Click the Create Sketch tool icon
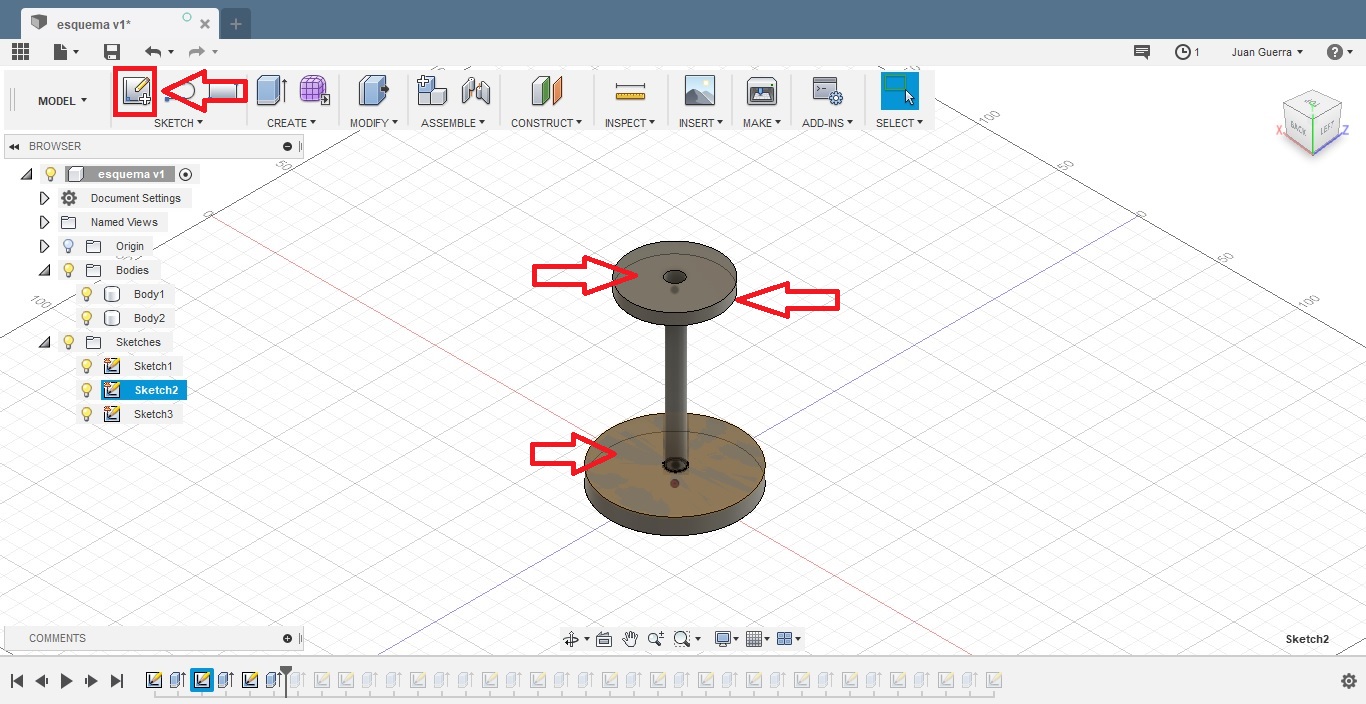Image resolution: width=1366 pixels, height=704 pixels. [x=136, y=92]
